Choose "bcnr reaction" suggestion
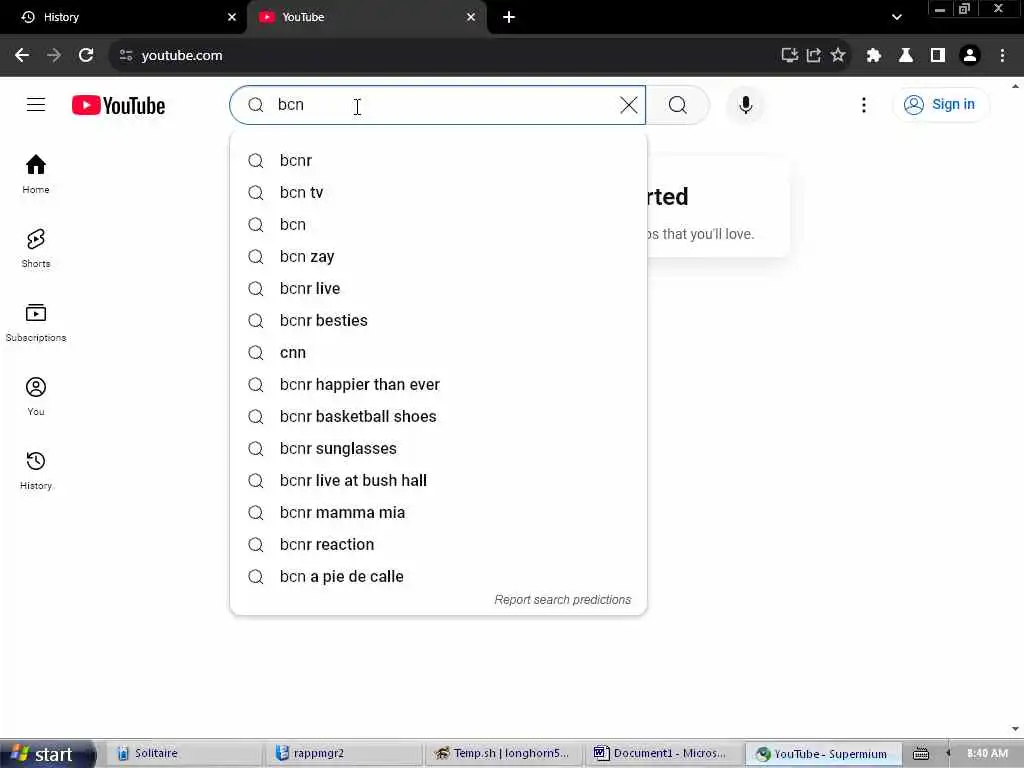 438,544
